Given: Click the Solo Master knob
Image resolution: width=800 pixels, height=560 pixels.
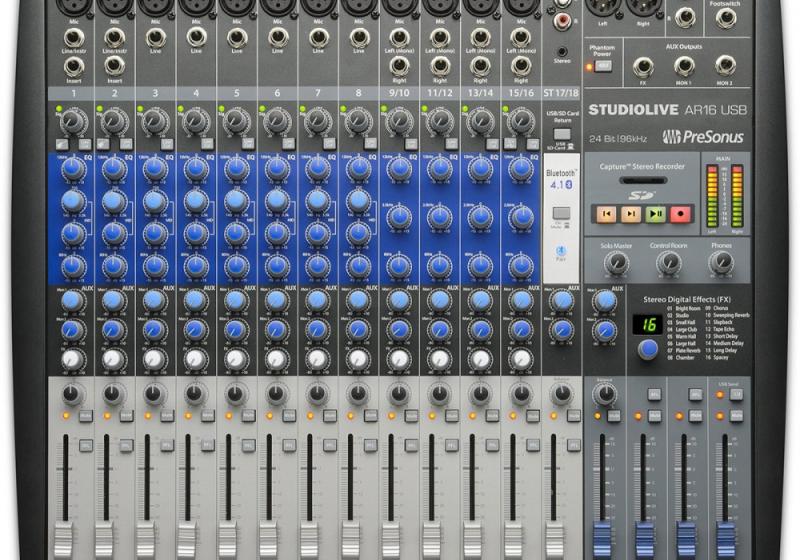Looking at the screenshot, I should pyautogui.click(x=616, y=263).
